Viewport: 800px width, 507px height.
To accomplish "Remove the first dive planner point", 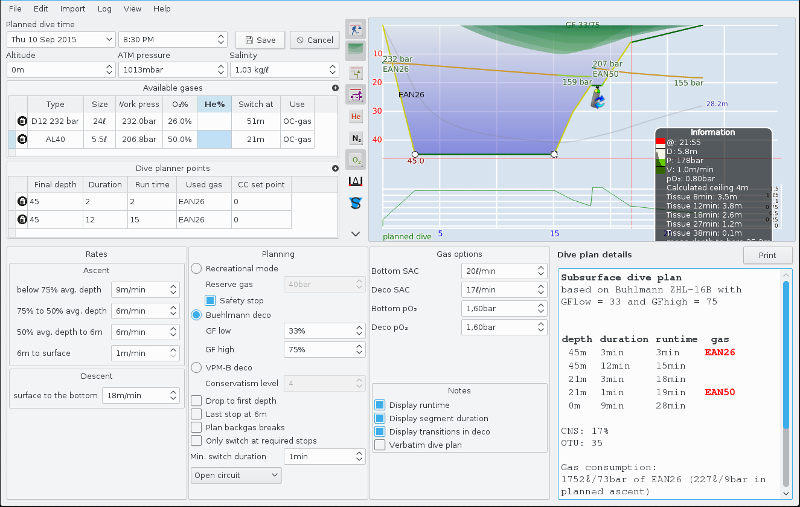I will [x=22, y=201].
